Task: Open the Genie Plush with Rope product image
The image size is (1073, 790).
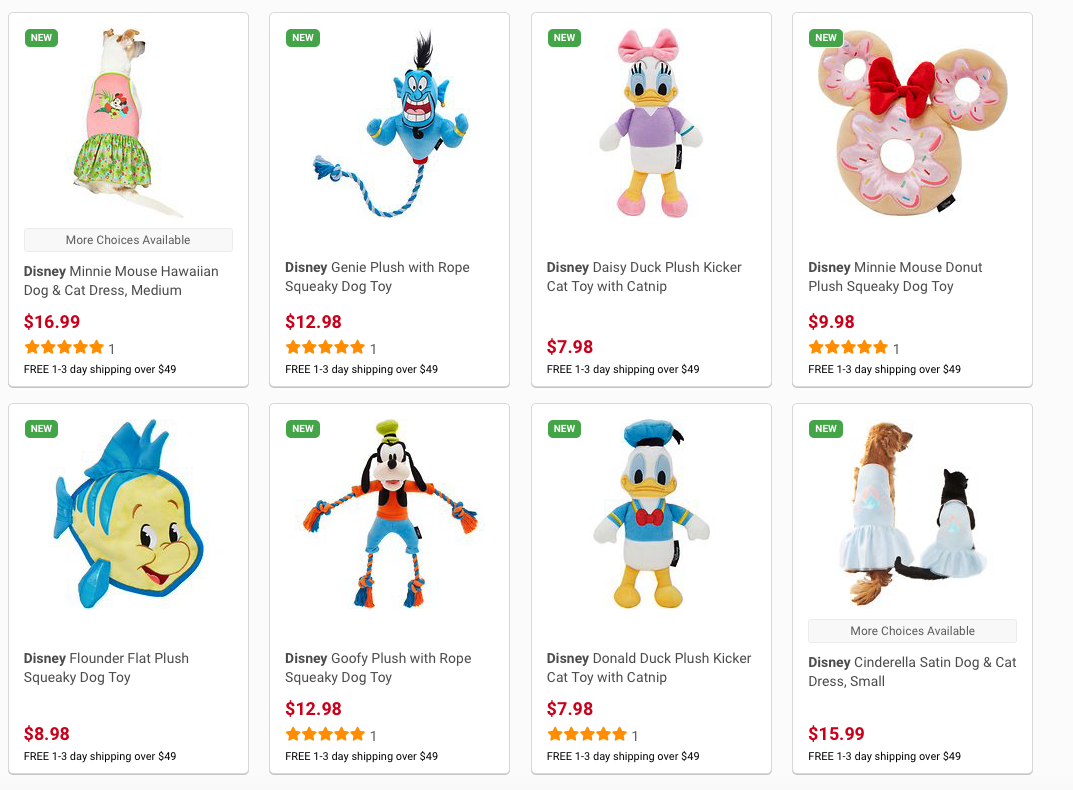Action: pyautogui.click(x=390, y=125)
